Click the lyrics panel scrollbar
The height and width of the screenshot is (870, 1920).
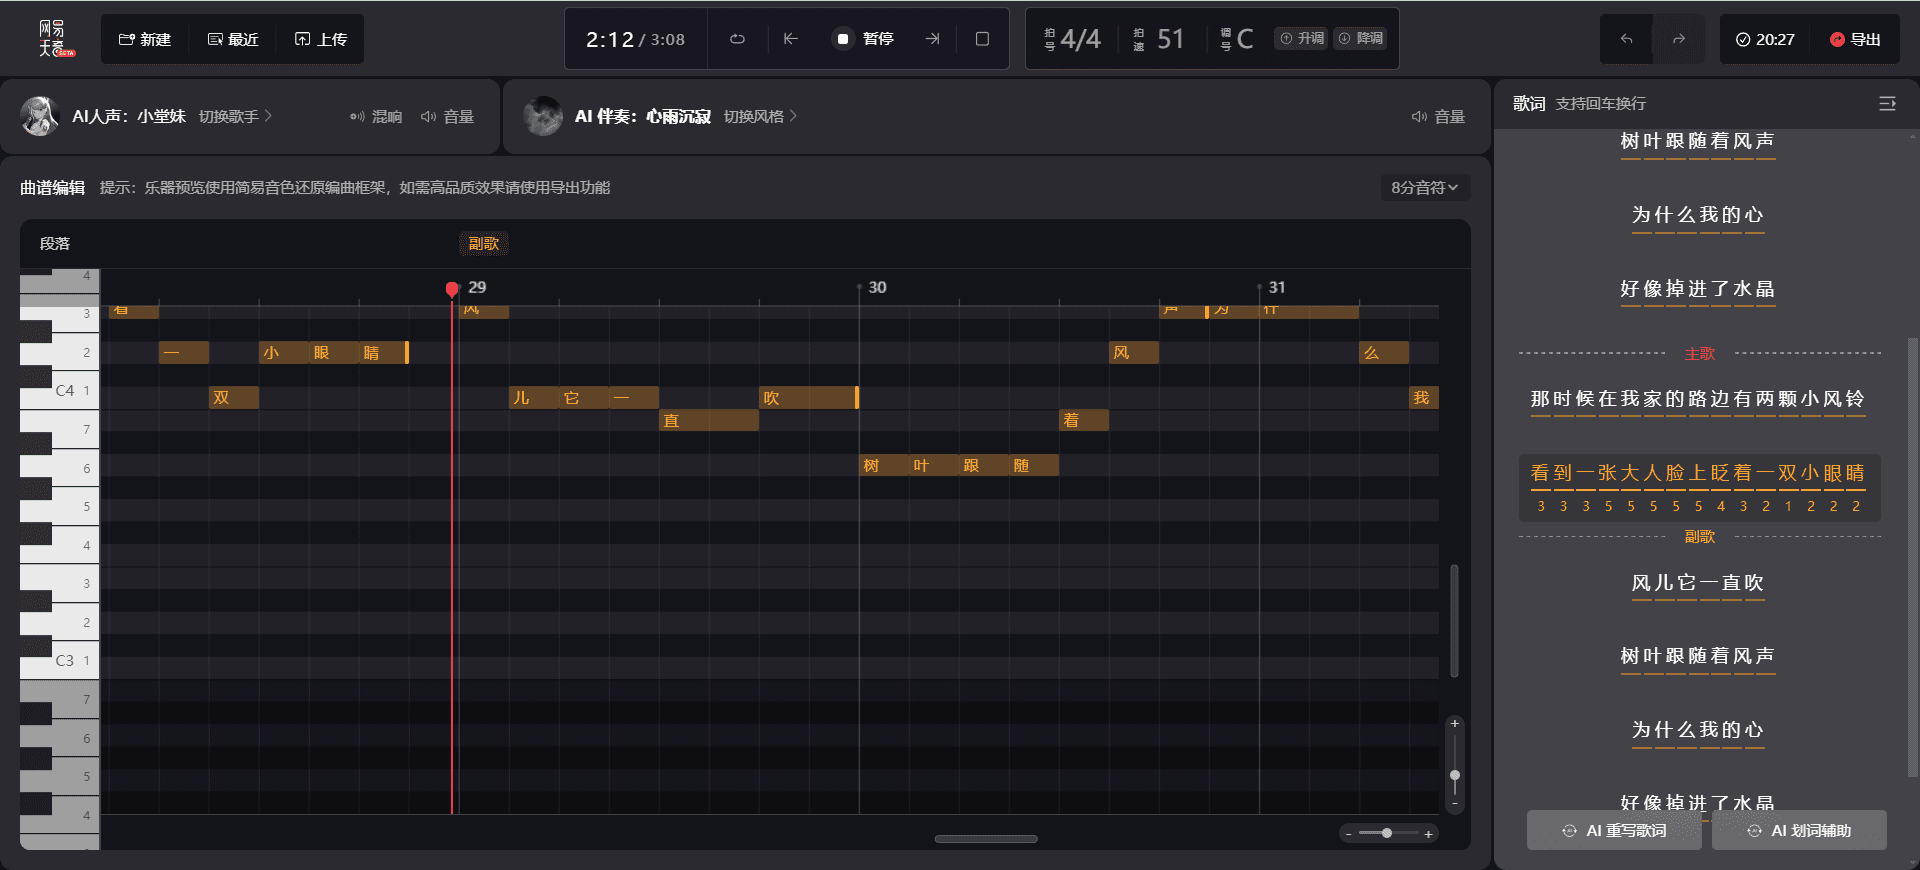click(x=1913, y=556)
